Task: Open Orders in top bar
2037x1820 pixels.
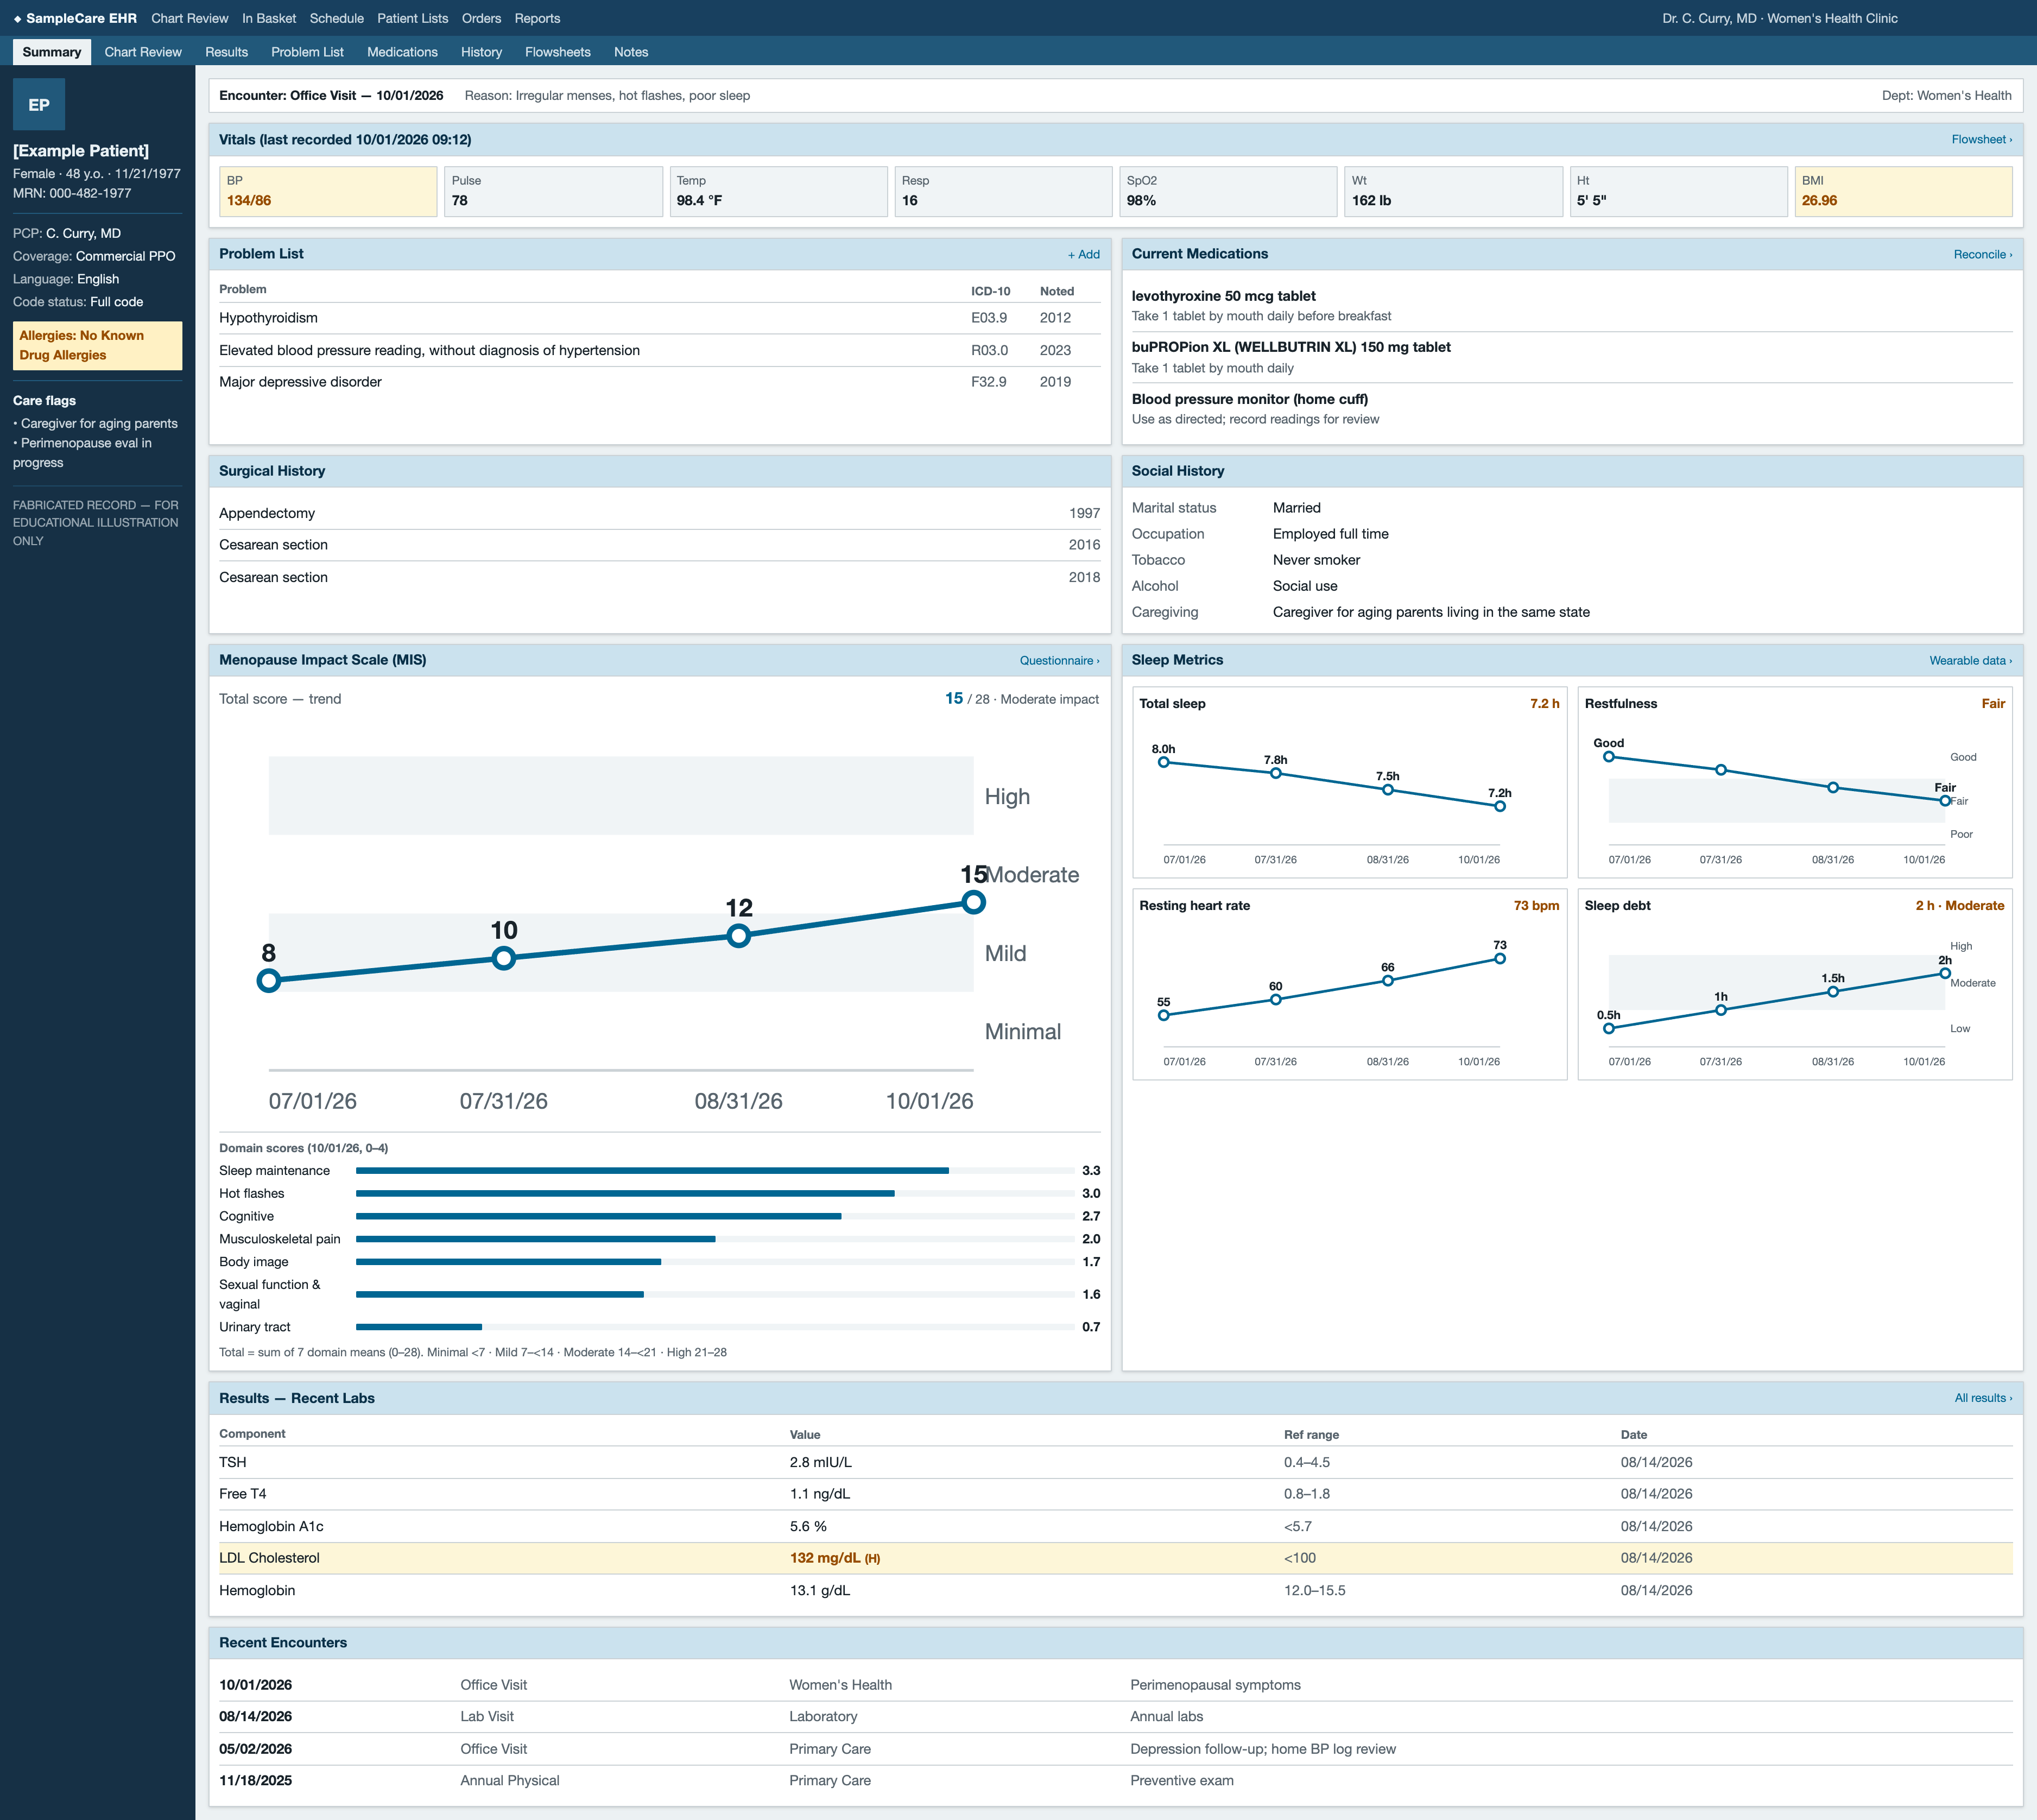Action: (x=481, y=18)
